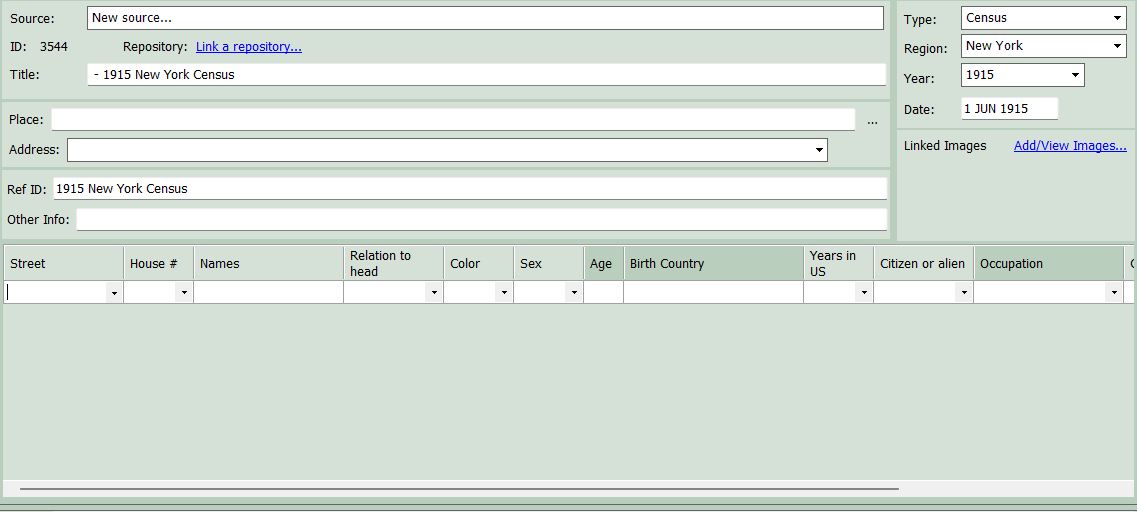Click the Other Info input field
The height and width of the screenshot is (512, 1137).
pyautogui.click(x=481, y=220)
